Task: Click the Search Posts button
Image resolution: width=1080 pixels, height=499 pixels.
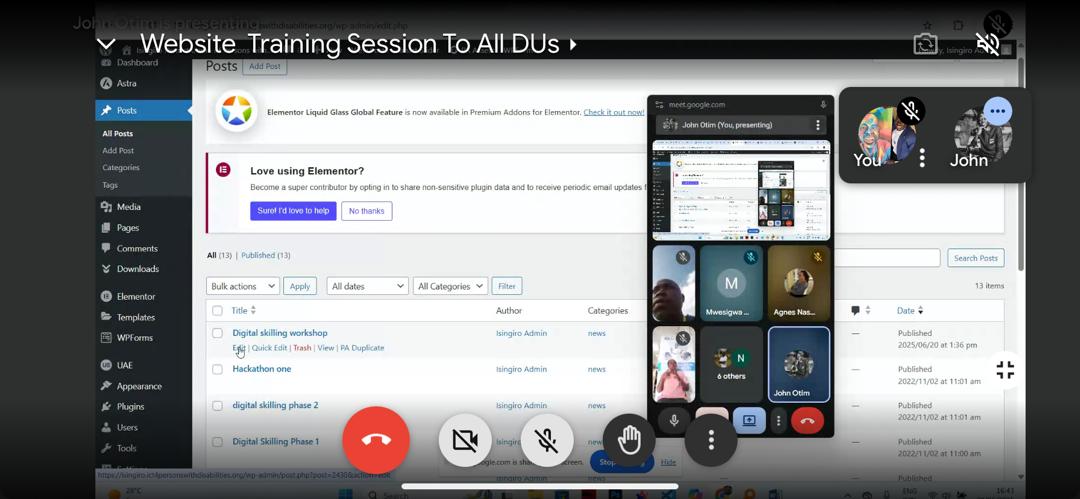Action: pyautogui.click(x=975, y=258)
